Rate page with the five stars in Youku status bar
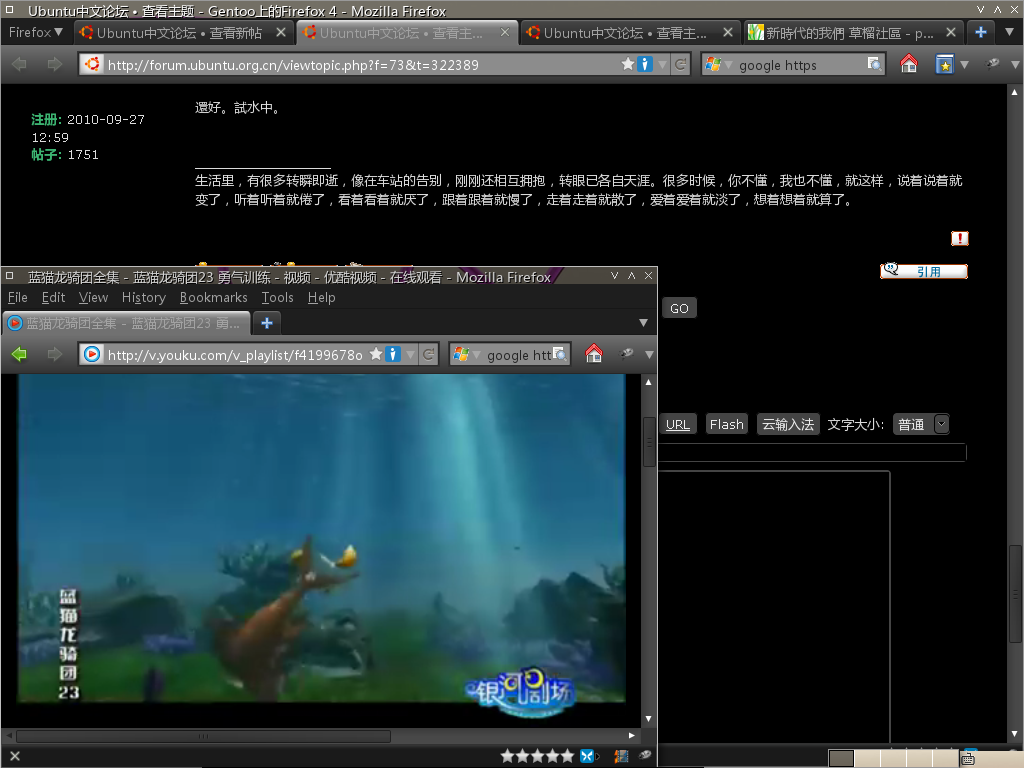Viewport: 1024px width, 768px height. pos(537,756)
